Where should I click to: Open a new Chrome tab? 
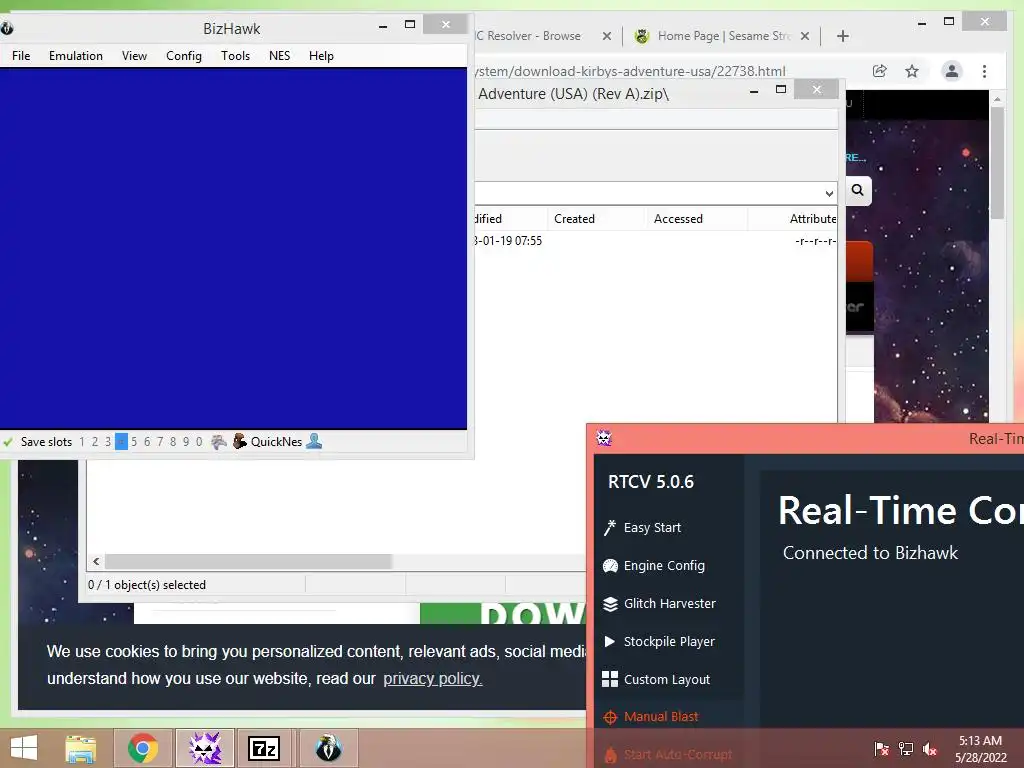coord(842,36)
